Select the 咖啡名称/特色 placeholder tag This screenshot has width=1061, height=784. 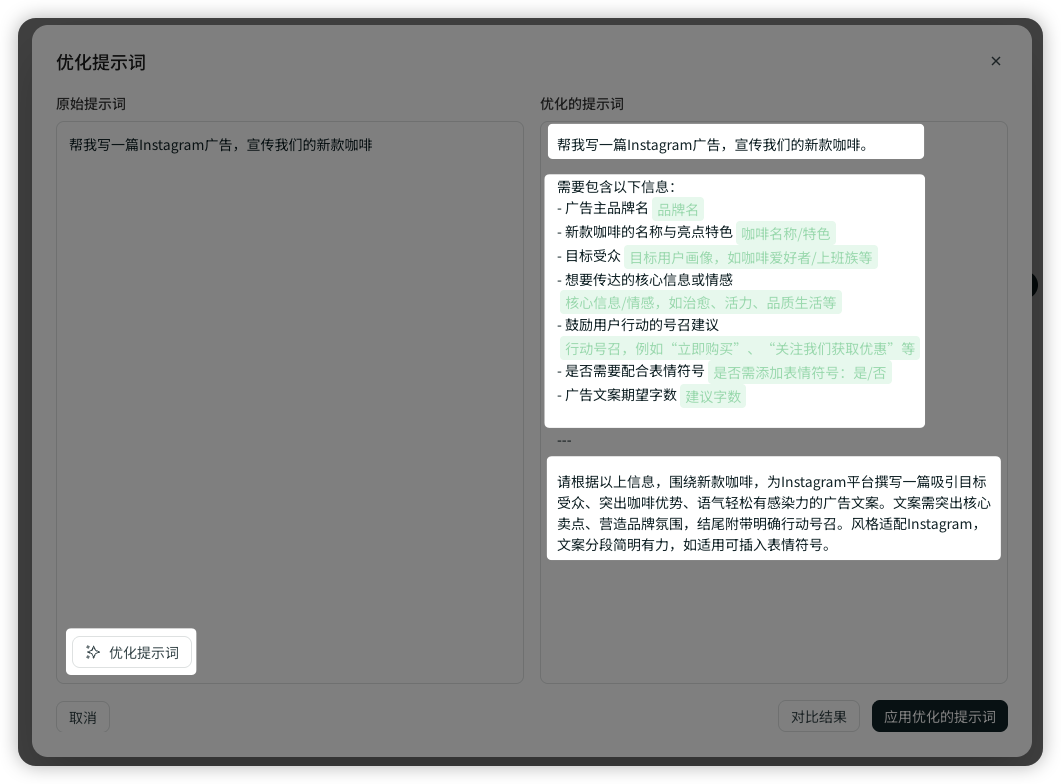click(785, 233)
